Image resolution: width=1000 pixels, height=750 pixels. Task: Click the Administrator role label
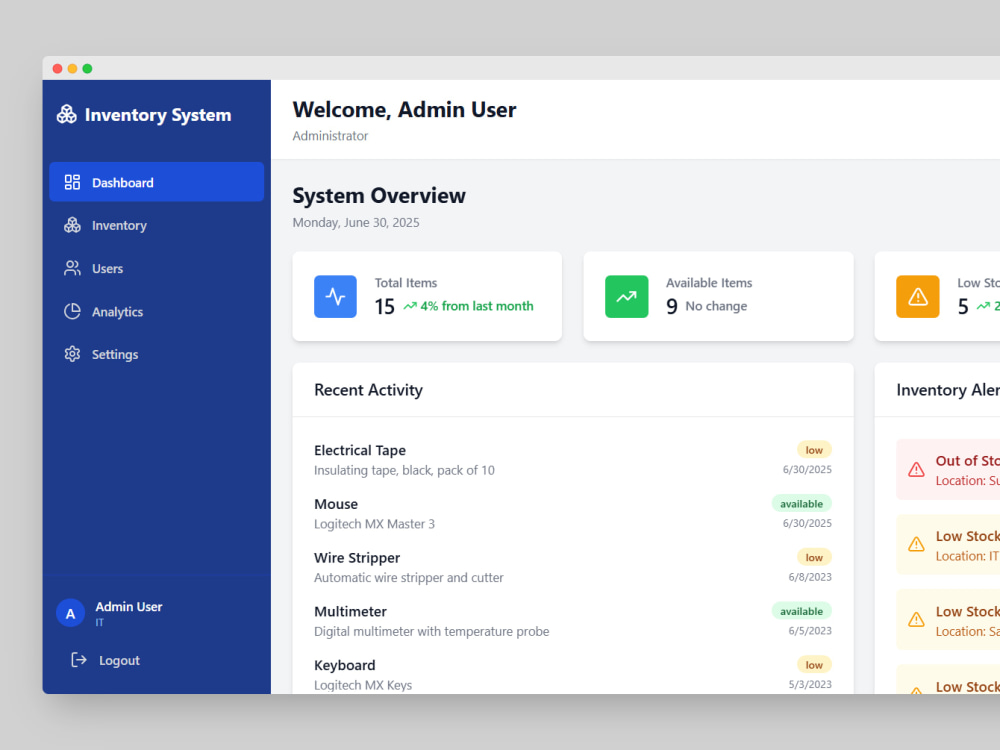[x=330, y=136]
